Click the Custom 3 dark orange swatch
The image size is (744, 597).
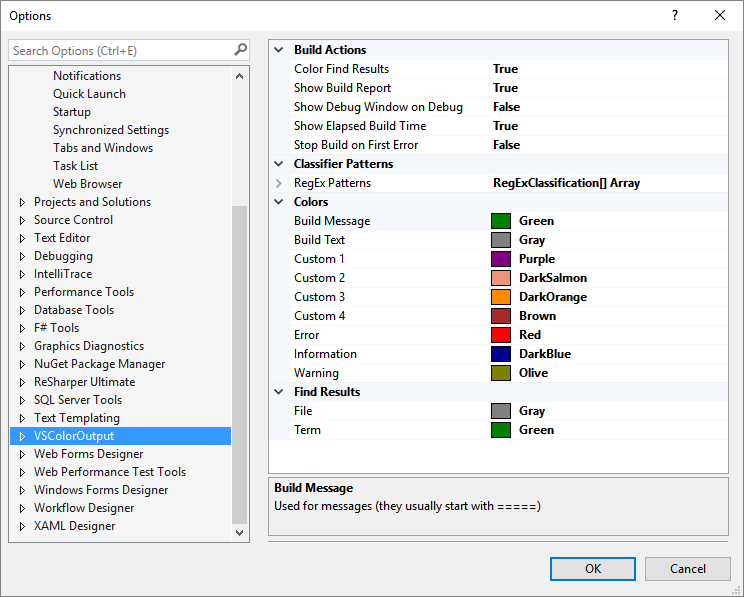click(501, 297)
